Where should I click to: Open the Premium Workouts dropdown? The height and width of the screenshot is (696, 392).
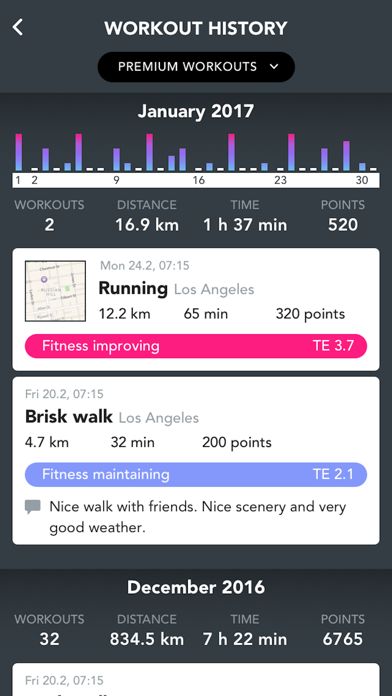[x=196, y=67]
